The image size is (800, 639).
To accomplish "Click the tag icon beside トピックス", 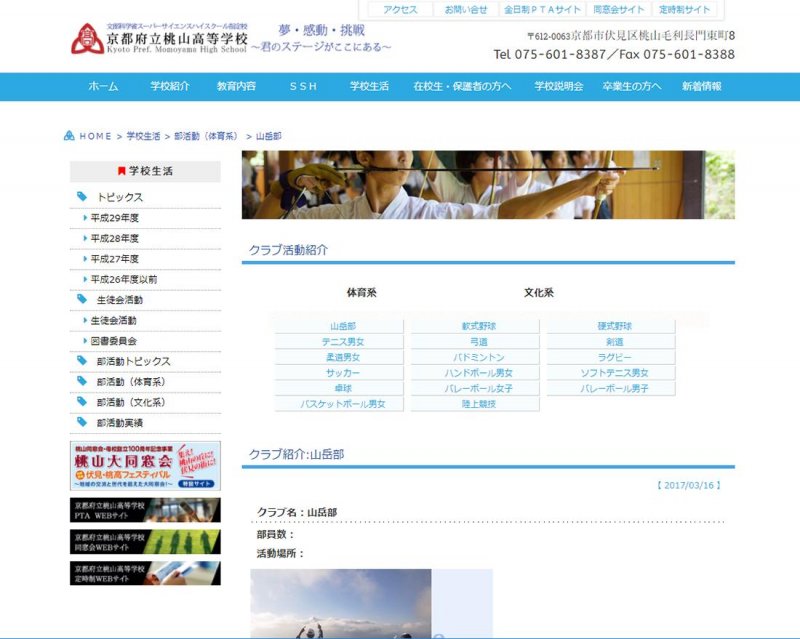I will click(82, 197).
